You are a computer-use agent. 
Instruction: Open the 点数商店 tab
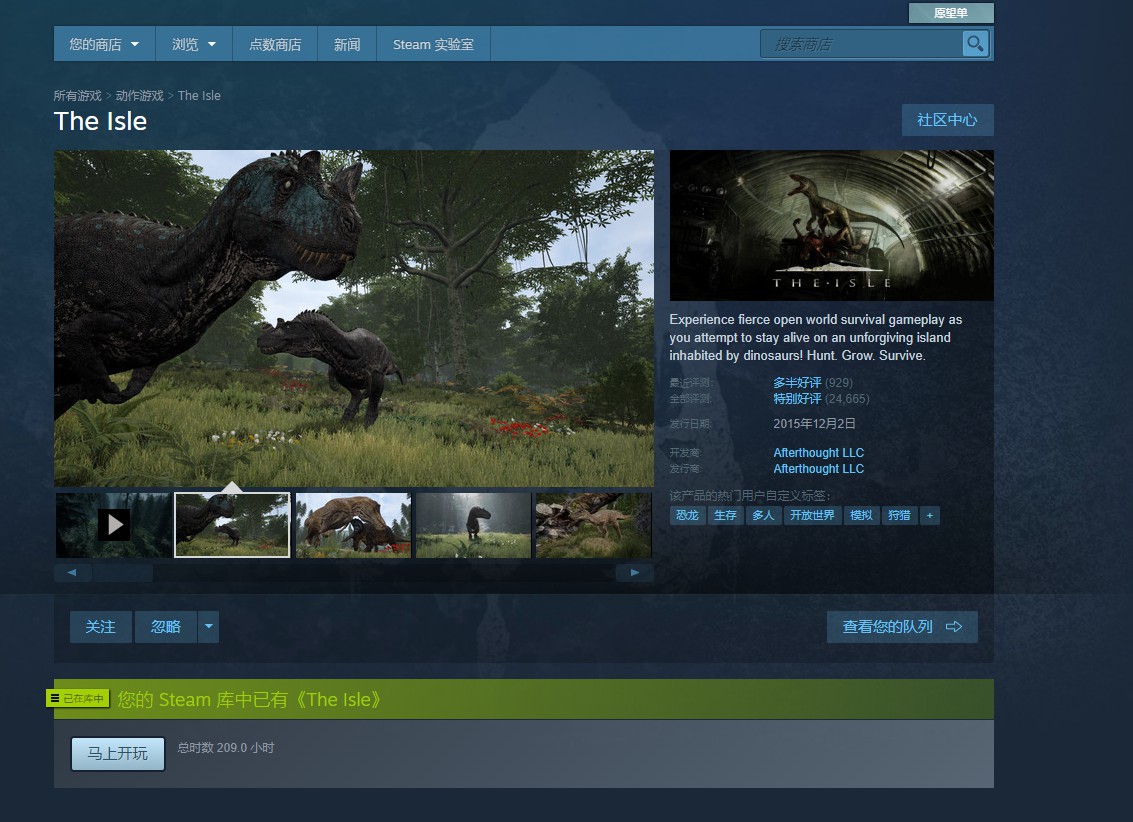pos(275,44)
